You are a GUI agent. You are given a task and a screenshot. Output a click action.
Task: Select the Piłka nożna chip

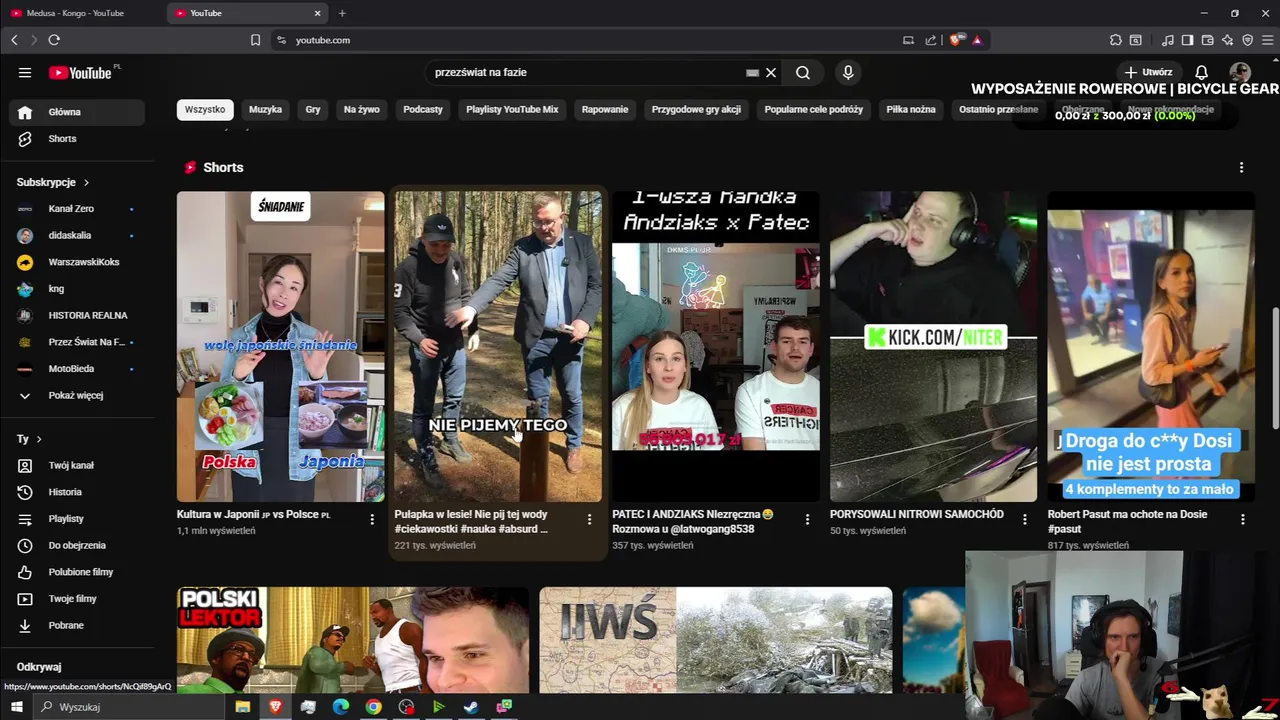pos(911,109)
